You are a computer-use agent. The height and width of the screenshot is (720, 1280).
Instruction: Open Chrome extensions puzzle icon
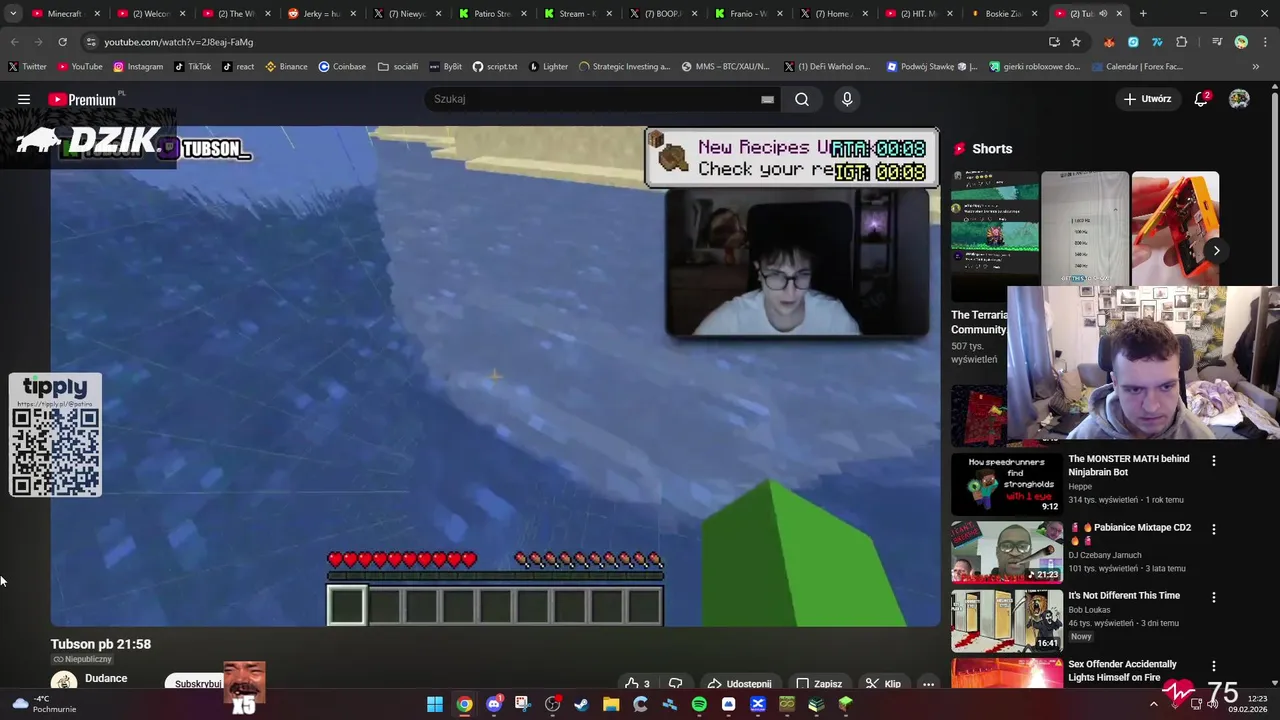(x=1182, y=42)
